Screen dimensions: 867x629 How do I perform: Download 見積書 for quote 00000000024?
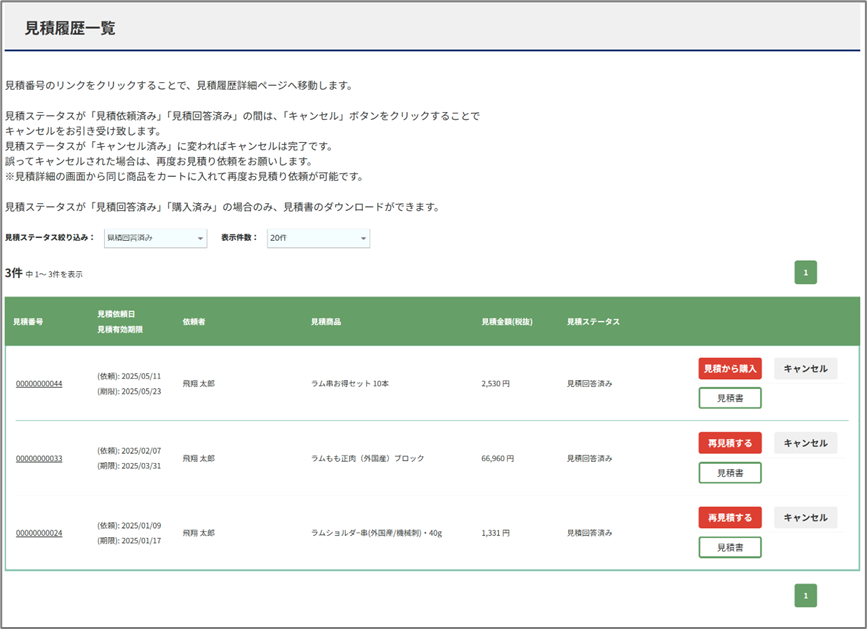(x=730, y=547)
